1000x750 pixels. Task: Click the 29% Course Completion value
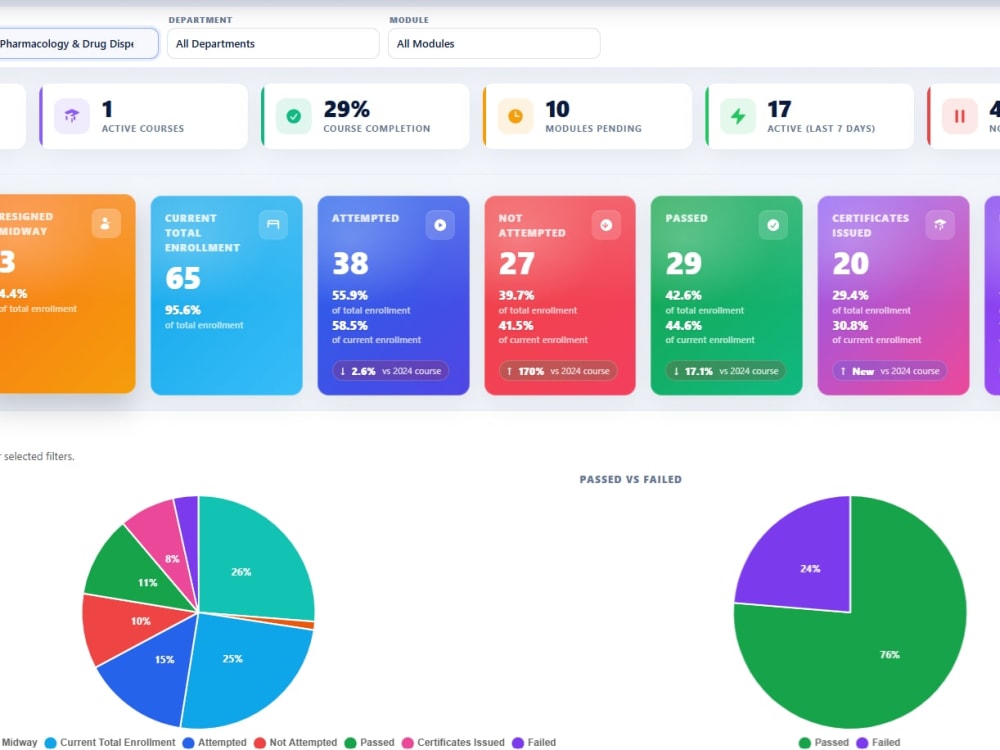(346, 109)
